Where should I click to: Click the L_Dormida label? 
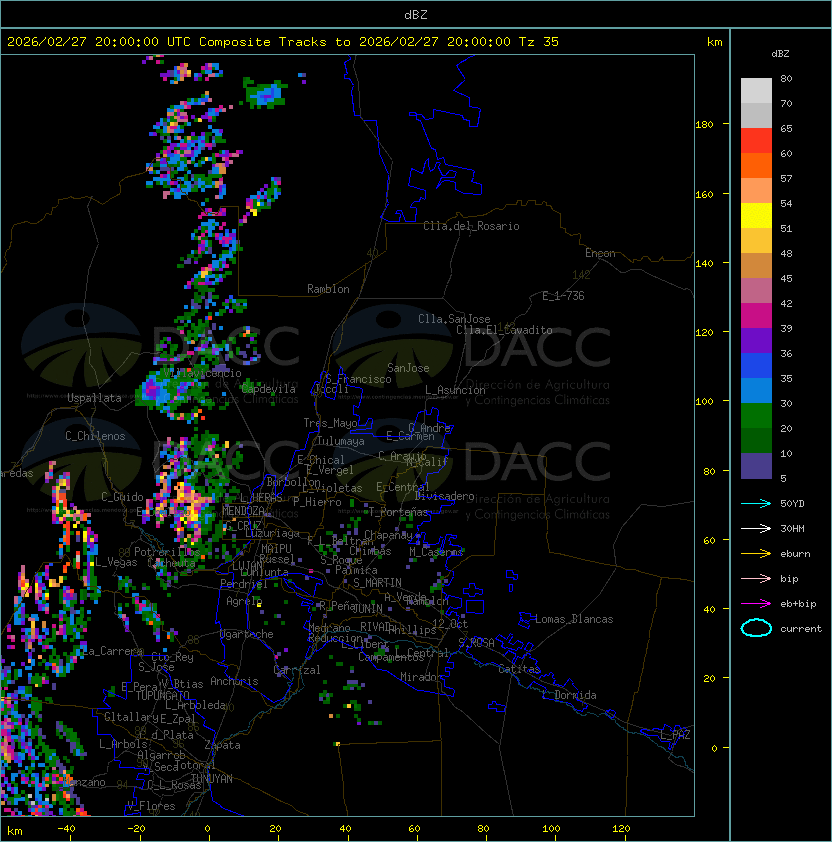(569, 695)
